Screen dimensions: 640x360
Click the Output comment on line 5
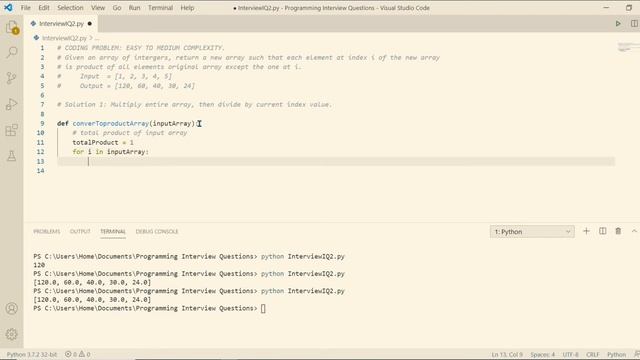[126, 86]
